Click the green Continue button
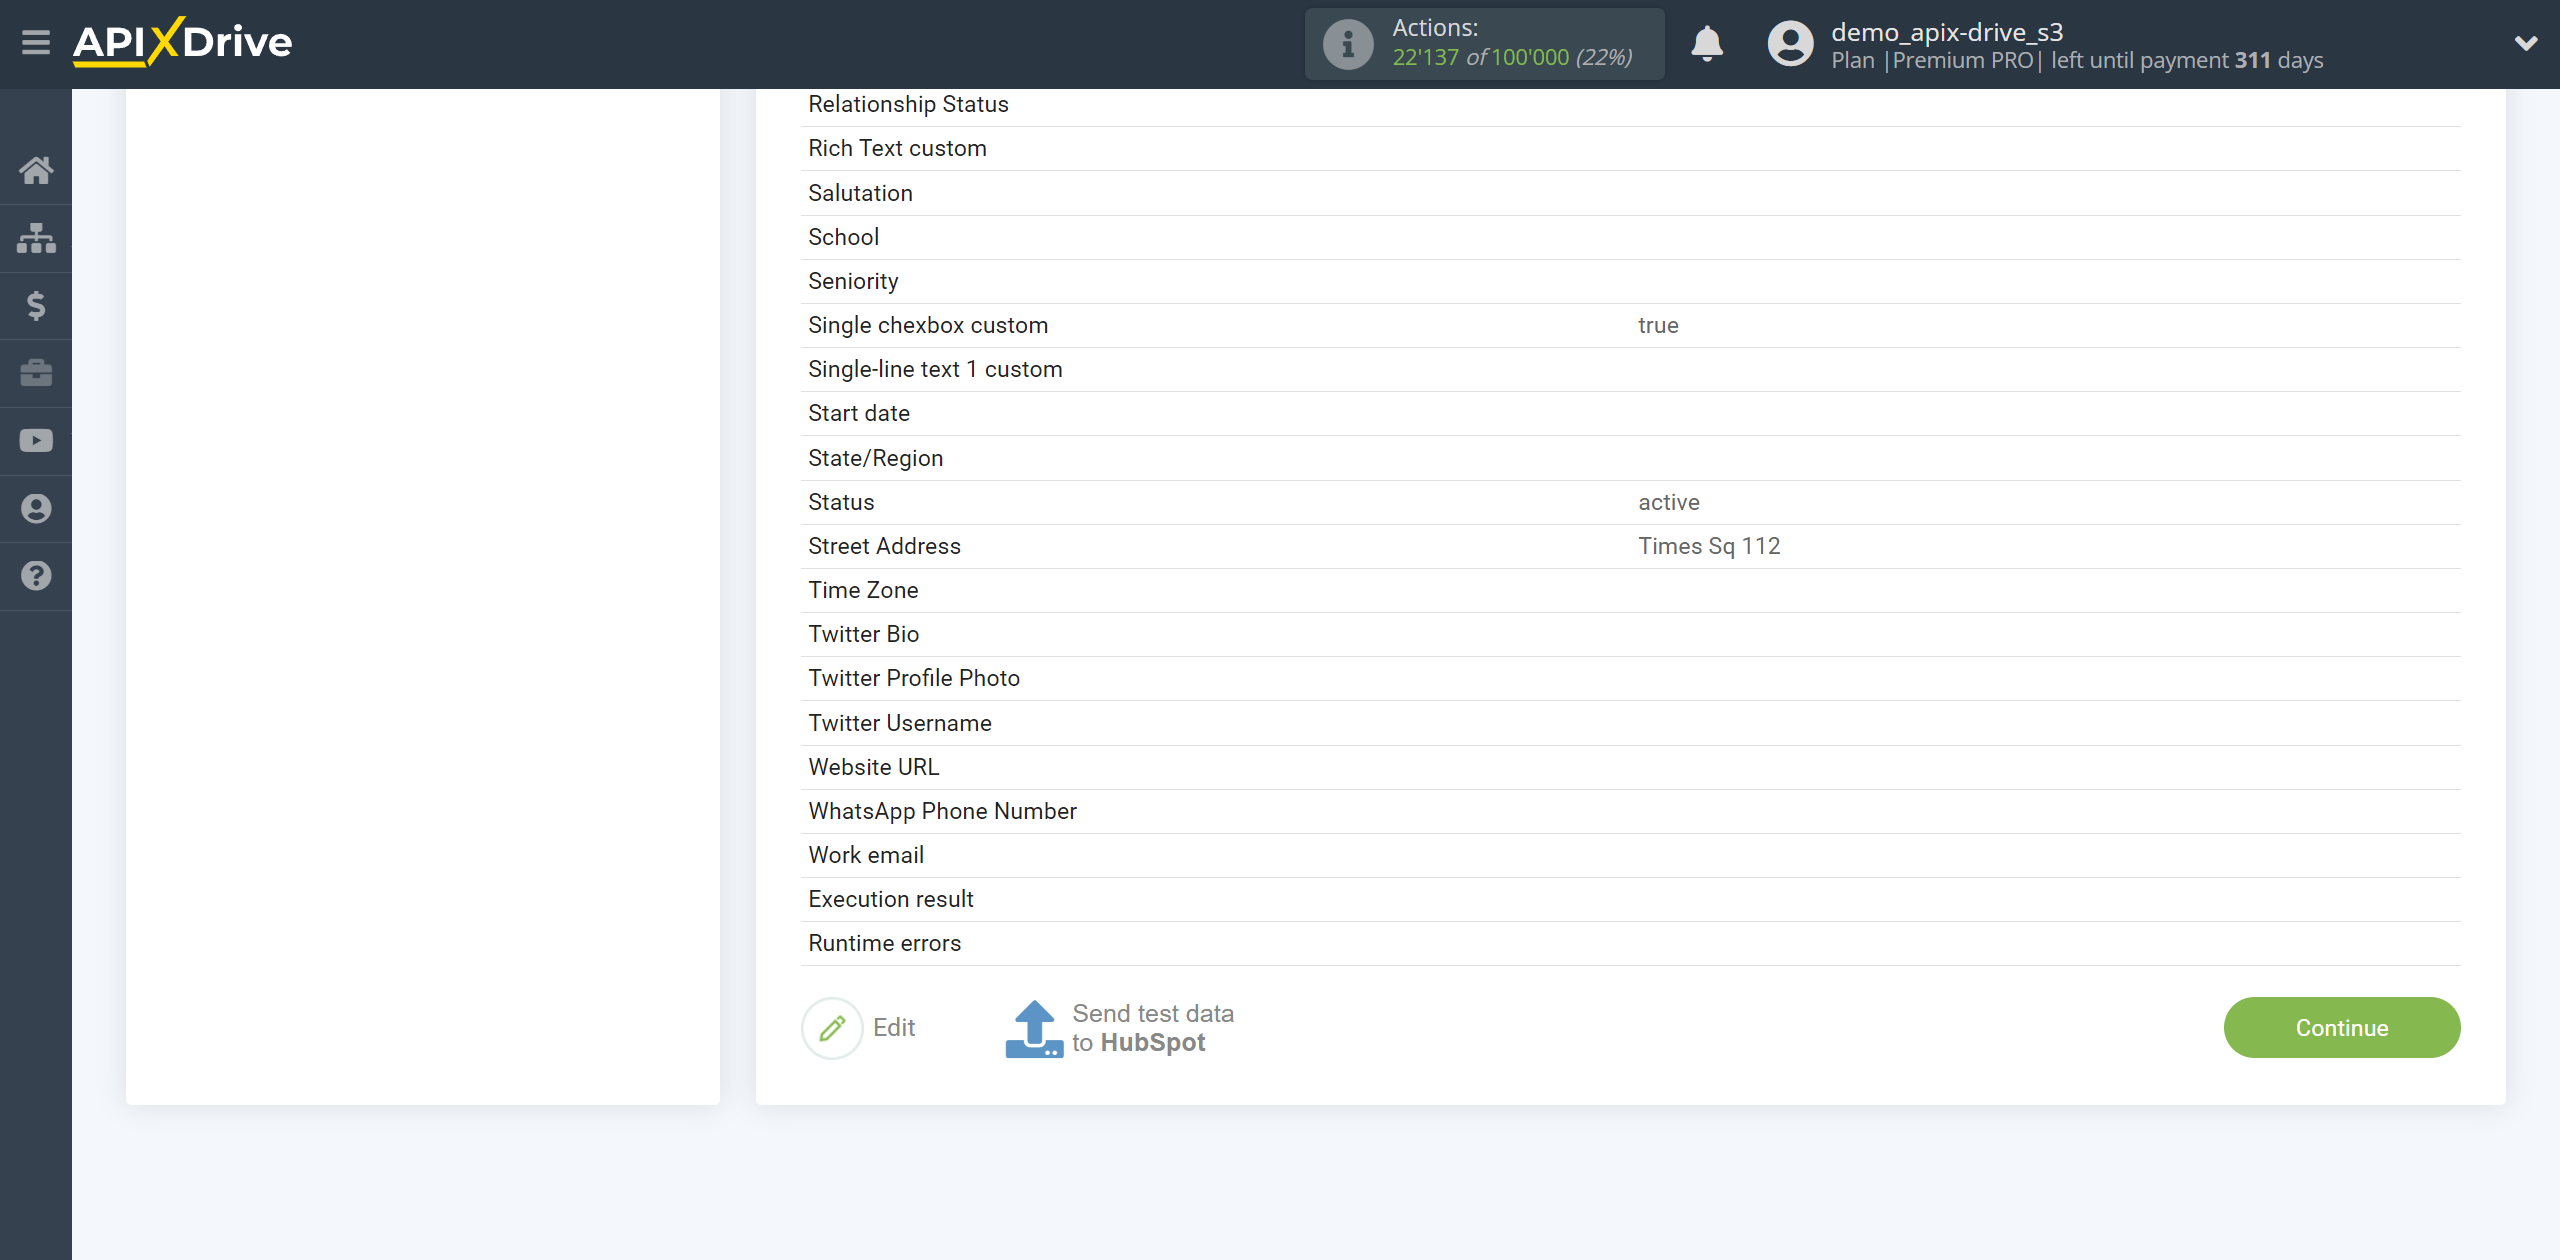The width and height of the screenshot is (2560, 1260). tap(2342, 1028)
